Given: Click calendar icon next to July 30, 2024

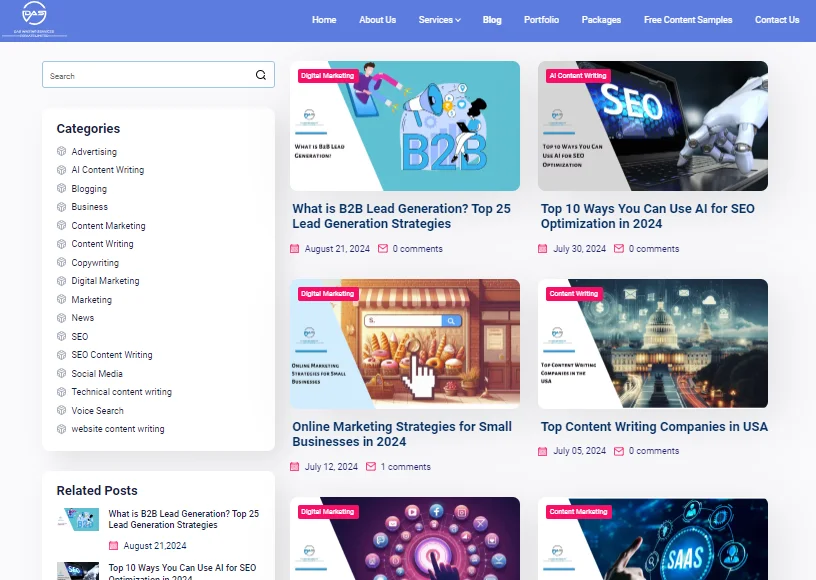Looking at the screenshot, I should pyautogui.click(x=542, y=249).
